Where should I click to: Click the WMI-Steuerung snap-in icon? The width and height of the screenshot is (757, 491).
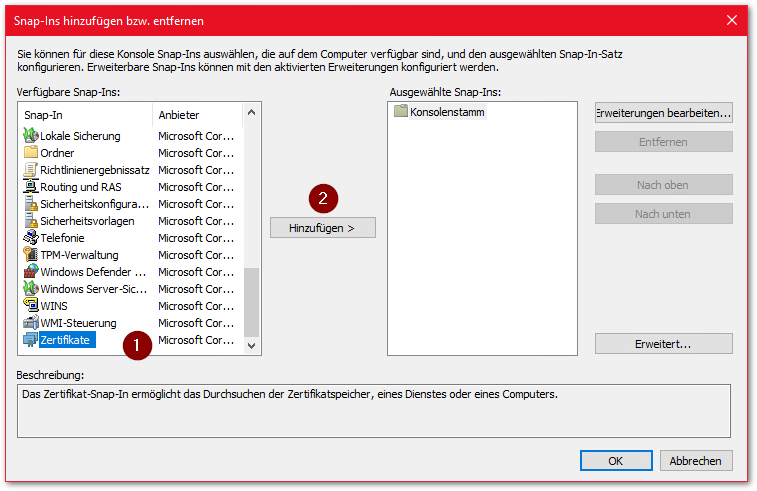[30, 323]
